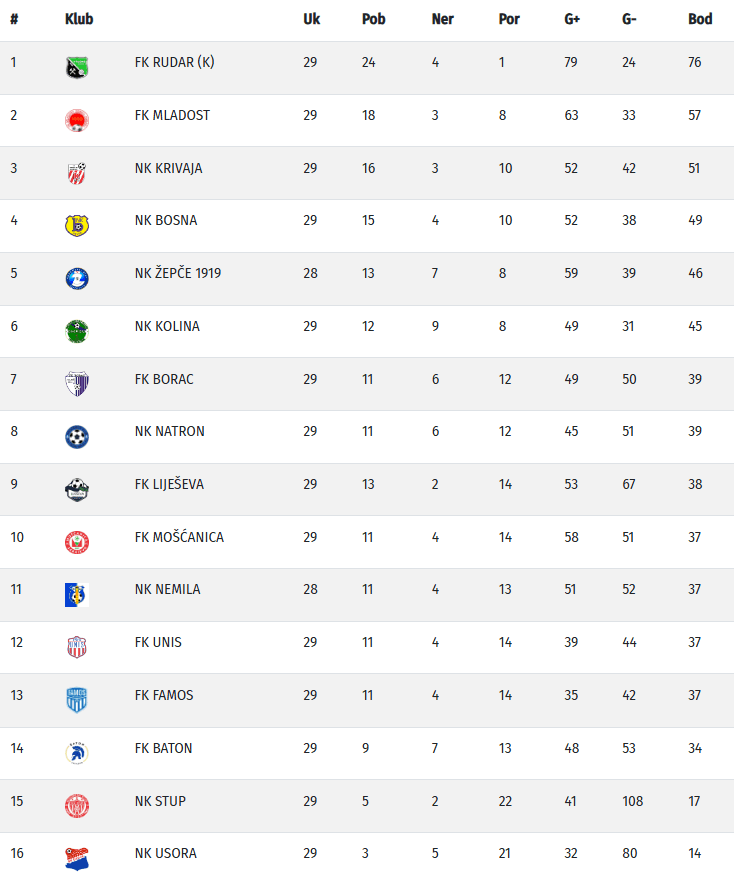
Task: Click the FK Mladost red crest
Action: tap(77, 120)
